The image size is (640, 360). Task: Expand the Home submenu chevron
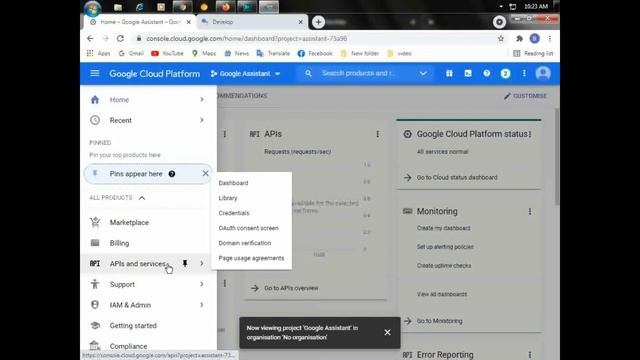202,100
